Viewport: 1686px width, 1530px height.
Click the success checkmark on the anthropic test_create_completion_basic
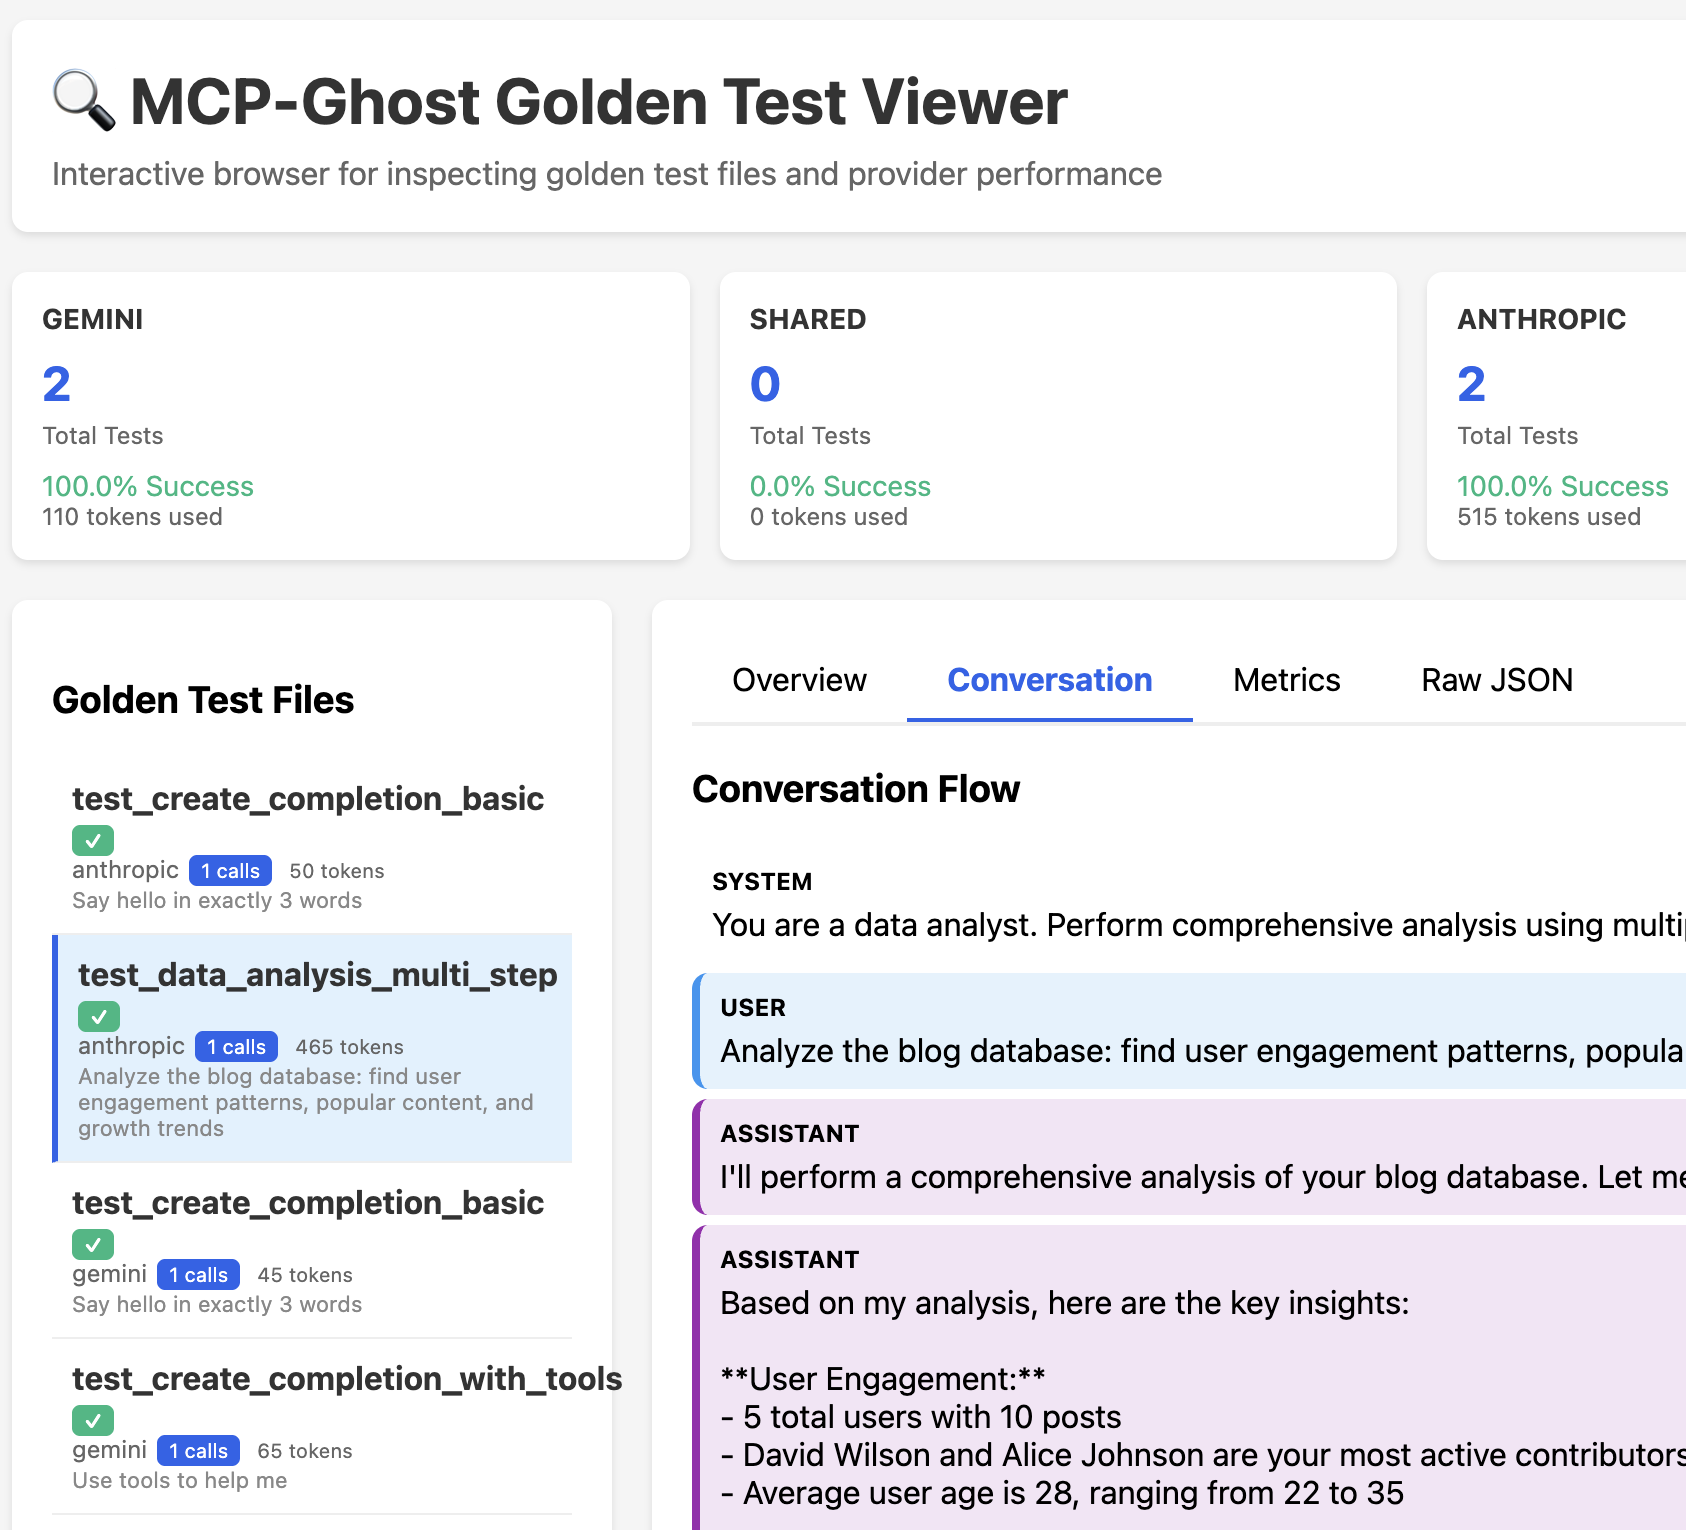[x=93, y=840]
